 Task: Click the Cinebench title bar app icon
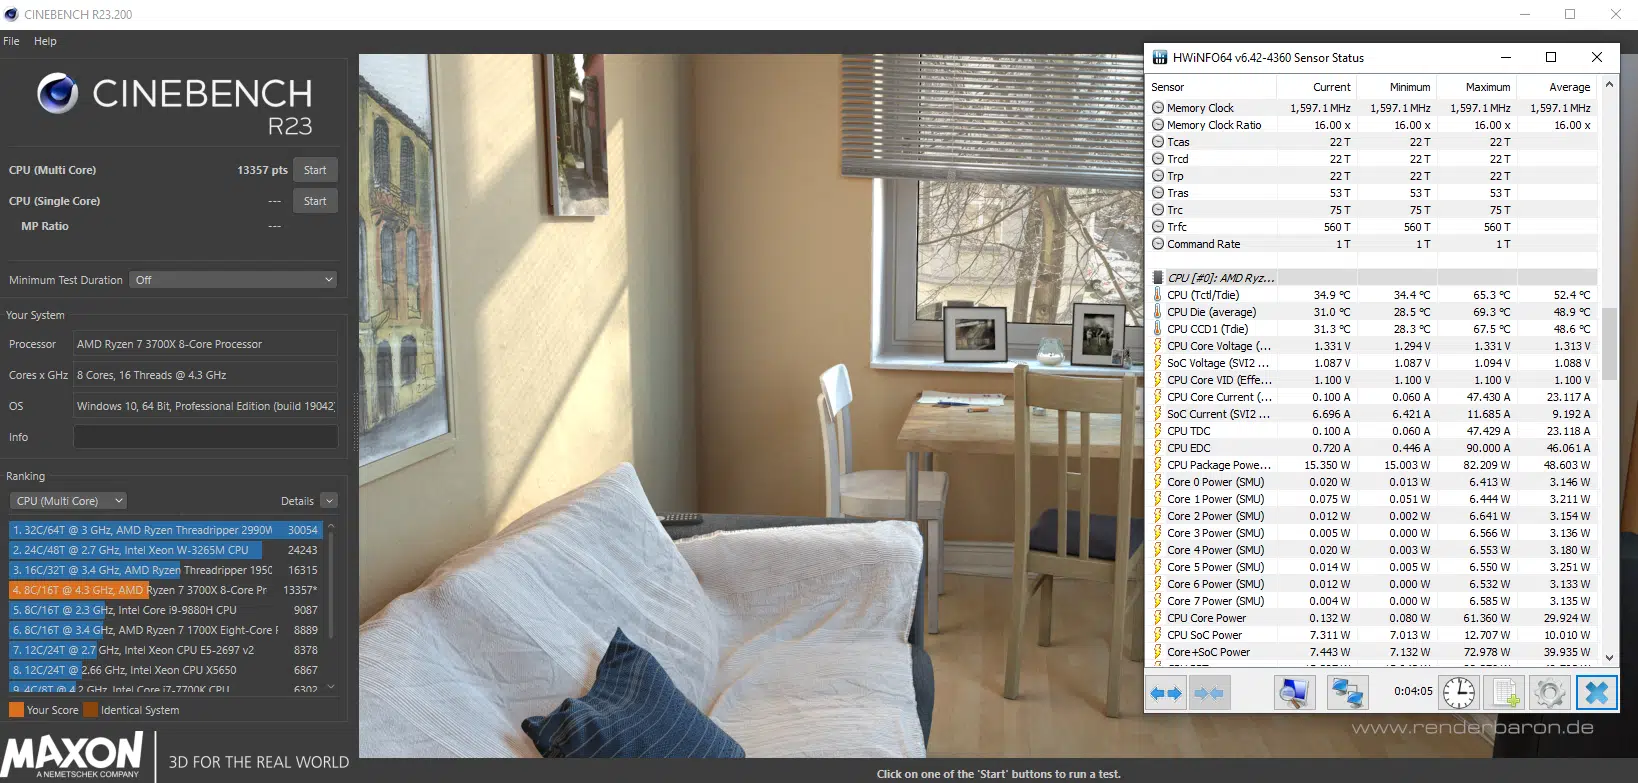click(11, 14)
